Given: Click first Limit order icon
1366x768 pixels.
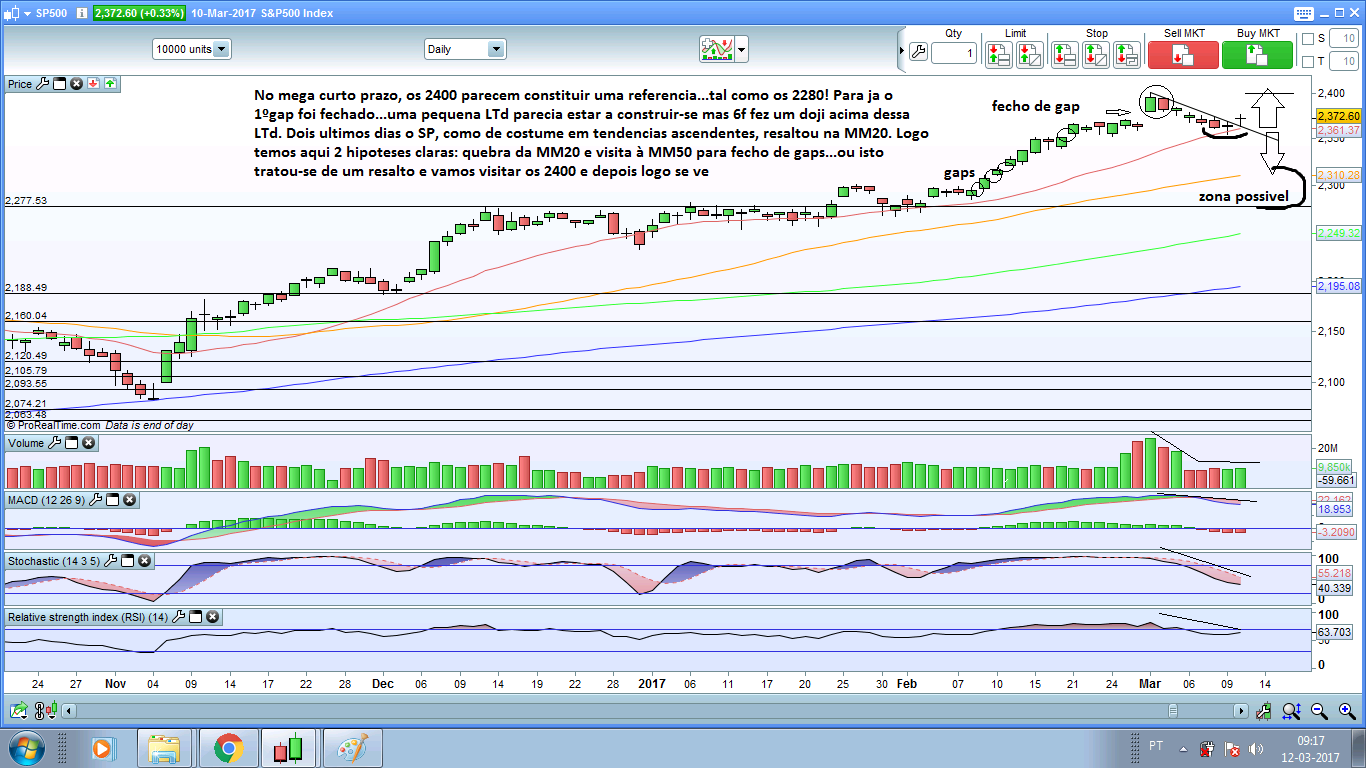Looking at the screenshot, I should tap(997, 54).
